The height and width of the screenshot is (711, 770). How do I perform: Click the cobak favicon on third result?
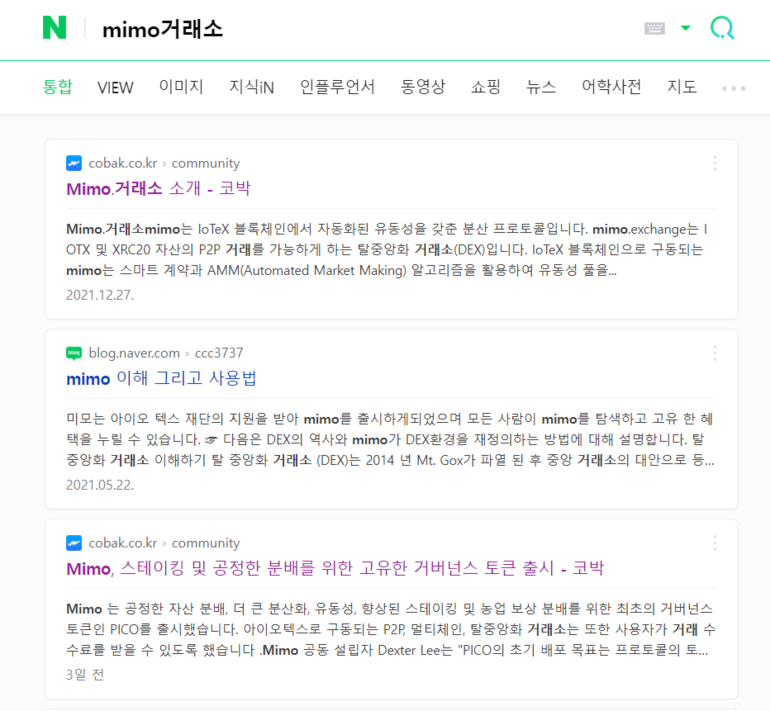point(74,543)
